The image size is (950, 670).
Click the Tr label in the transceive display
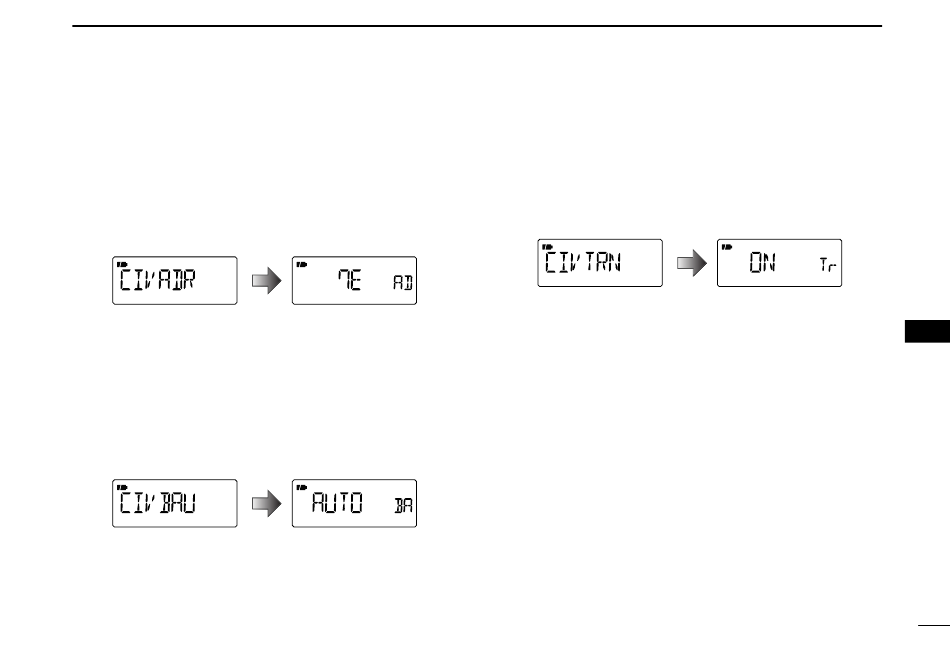(828, 265)
